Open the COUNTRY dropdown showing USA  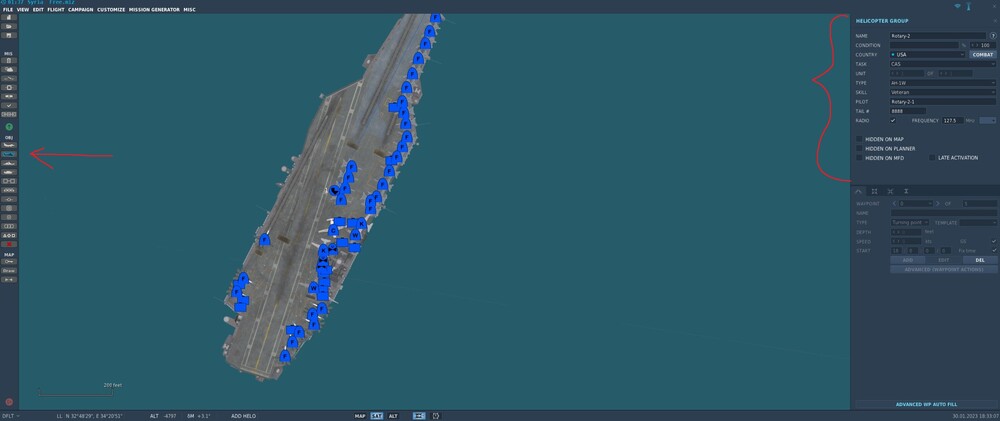928,55
